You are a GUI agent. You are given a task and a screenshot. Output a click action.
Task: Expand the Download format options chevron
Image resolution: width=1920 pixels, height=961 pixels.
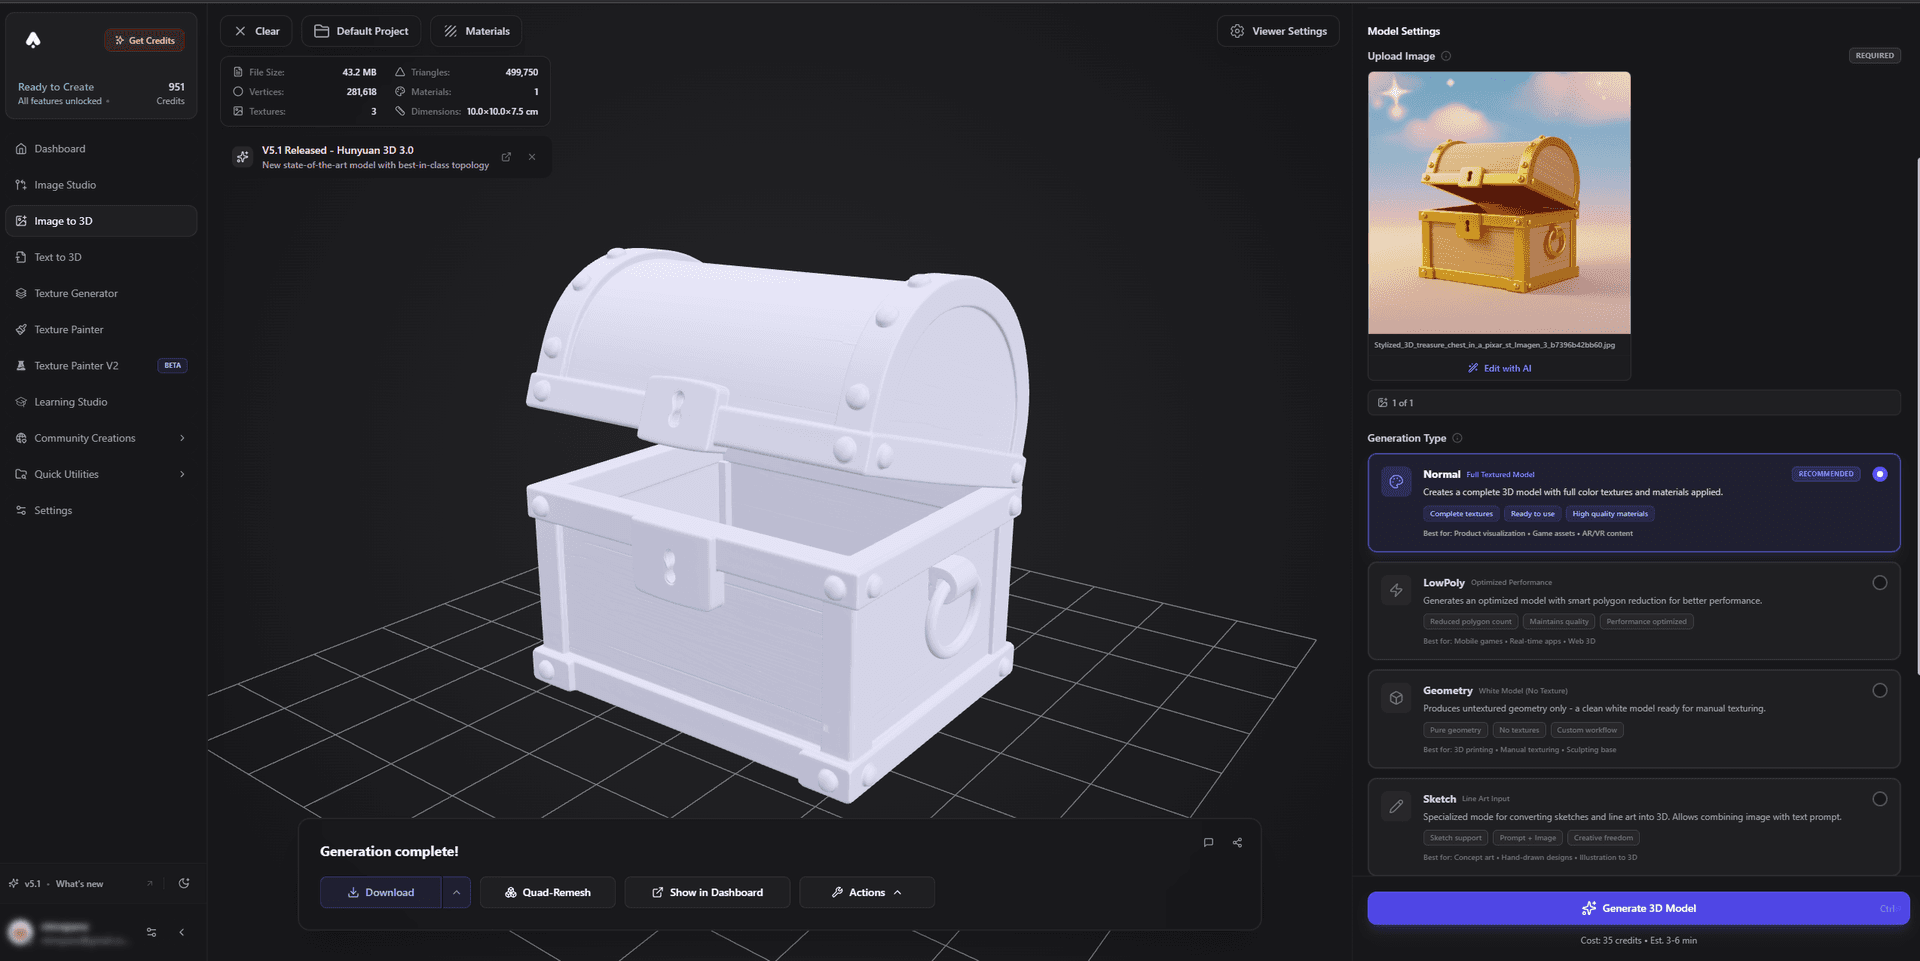457,892
